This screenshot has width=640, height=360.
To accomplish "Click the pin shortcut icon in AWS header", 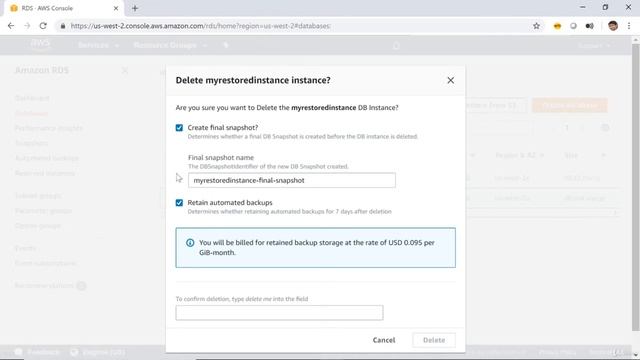I will 226,45.
